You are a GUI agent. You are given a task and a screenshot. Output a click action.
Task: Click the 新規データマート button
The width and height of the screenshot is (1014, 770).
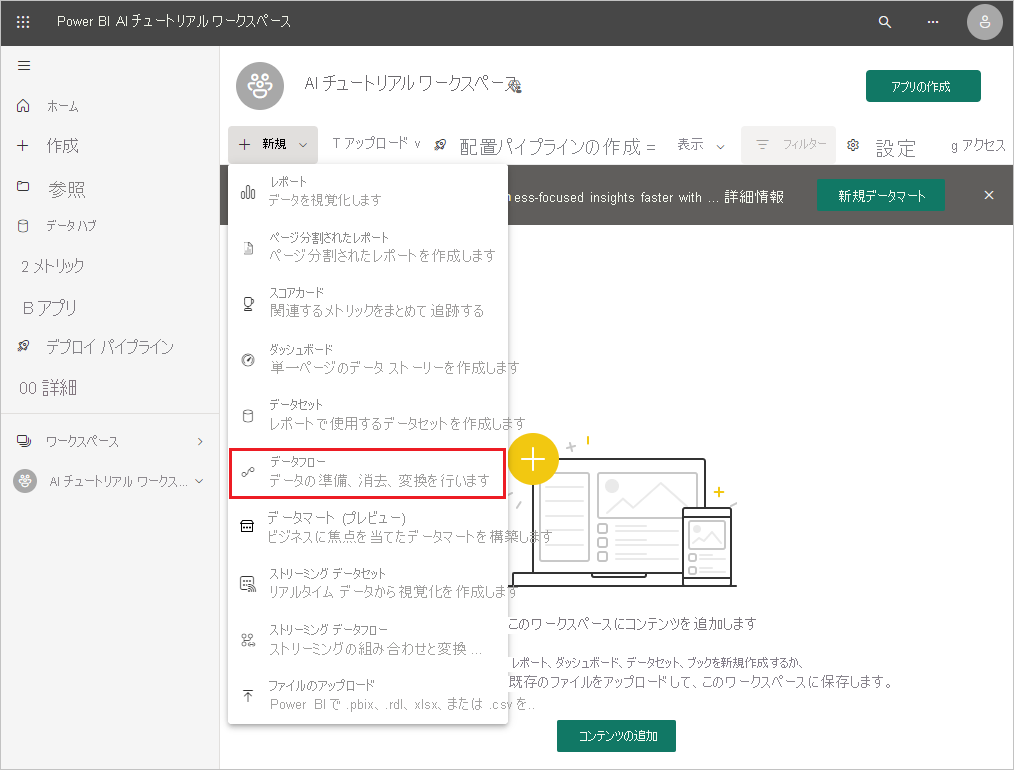click(881, 196)
